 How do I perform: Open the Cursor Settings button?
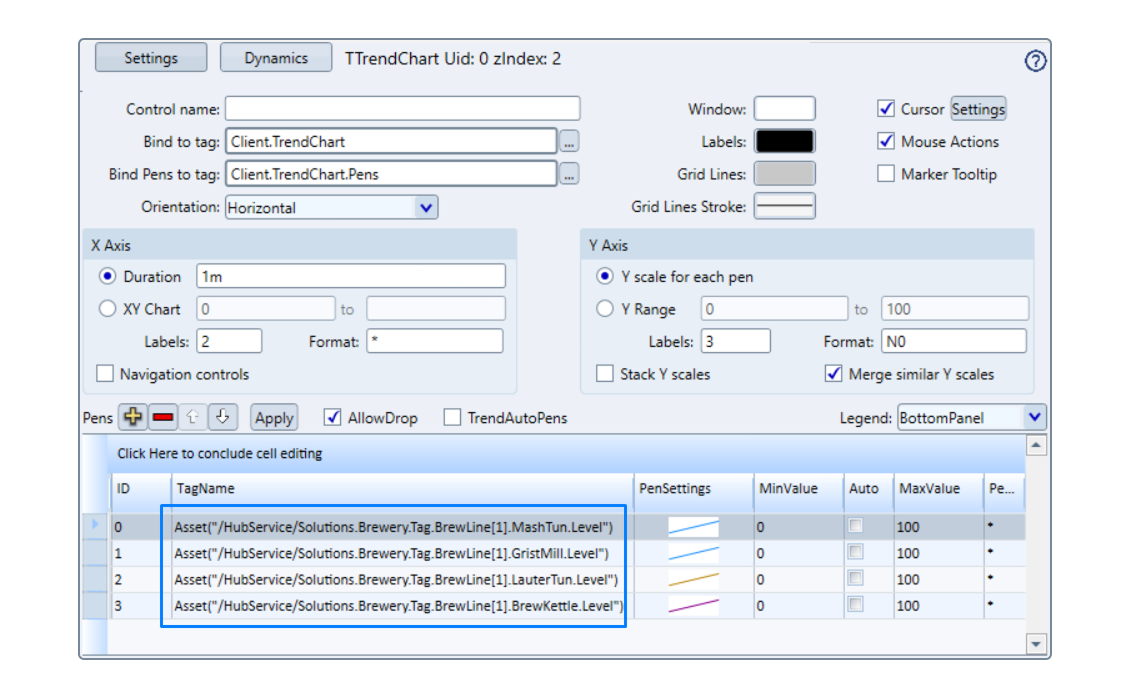977,109
